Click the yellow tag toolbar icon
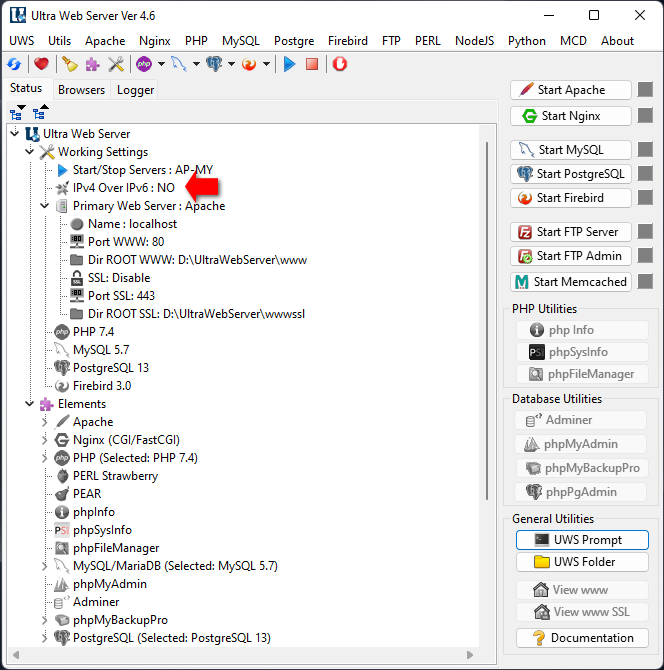664x670 pixels. [x=69, y=65]
